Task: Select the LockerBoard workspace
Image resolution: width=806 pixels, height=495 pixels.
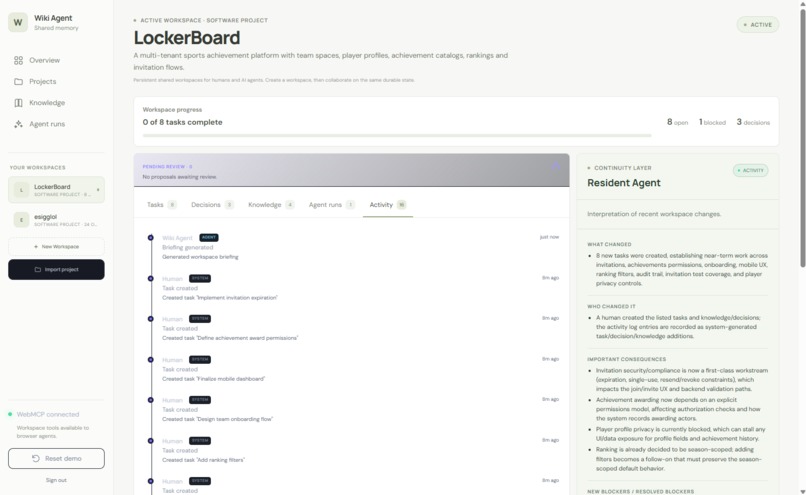Action: (57, 190)
